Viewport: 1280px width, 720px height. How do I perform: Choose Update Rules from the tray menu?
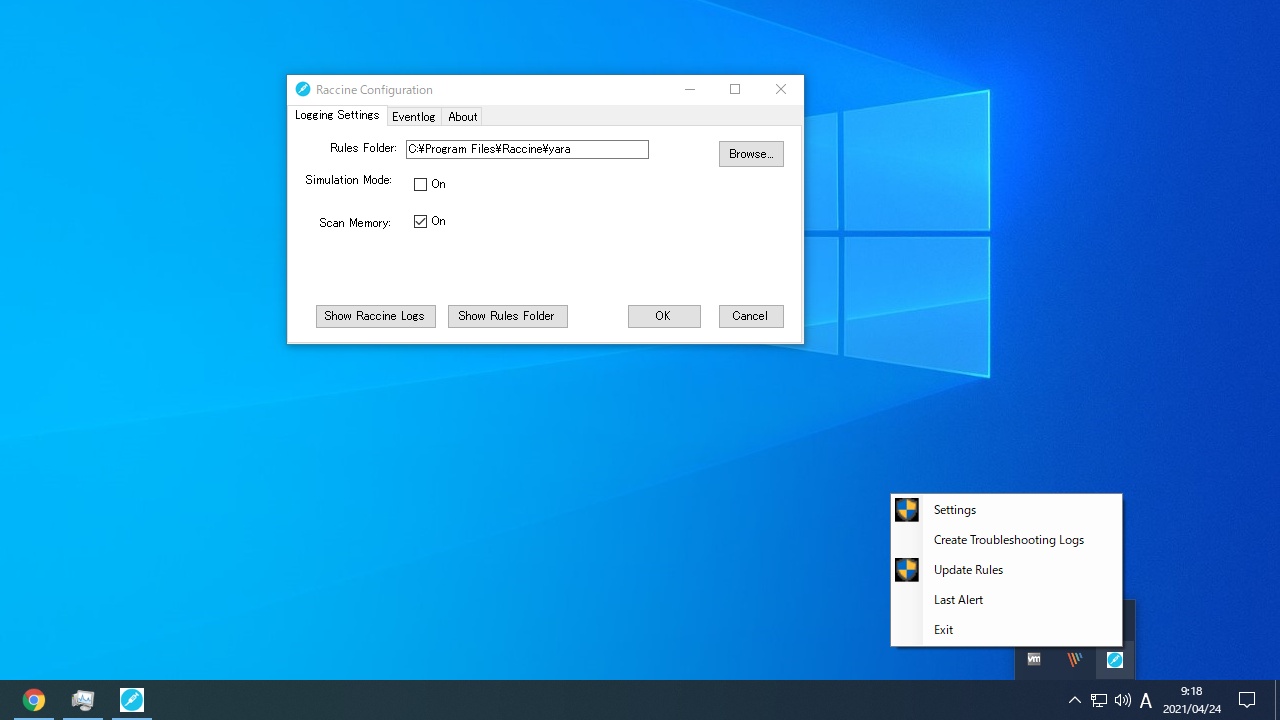click(1006, 570)
